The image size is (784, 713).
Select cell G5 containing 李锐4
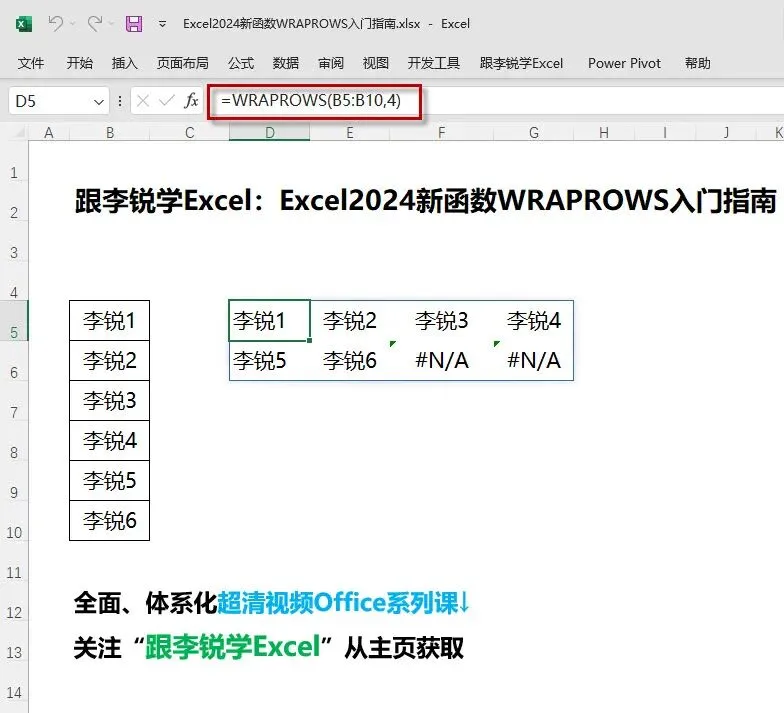534,320
